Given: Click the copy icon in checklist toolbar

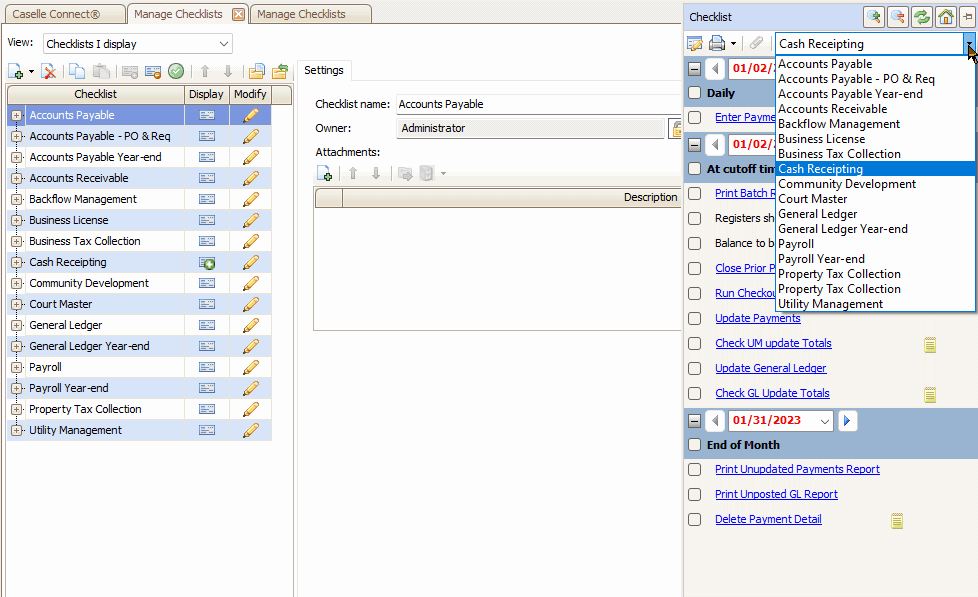Looking at the screenshot, I should pos(77,71).
